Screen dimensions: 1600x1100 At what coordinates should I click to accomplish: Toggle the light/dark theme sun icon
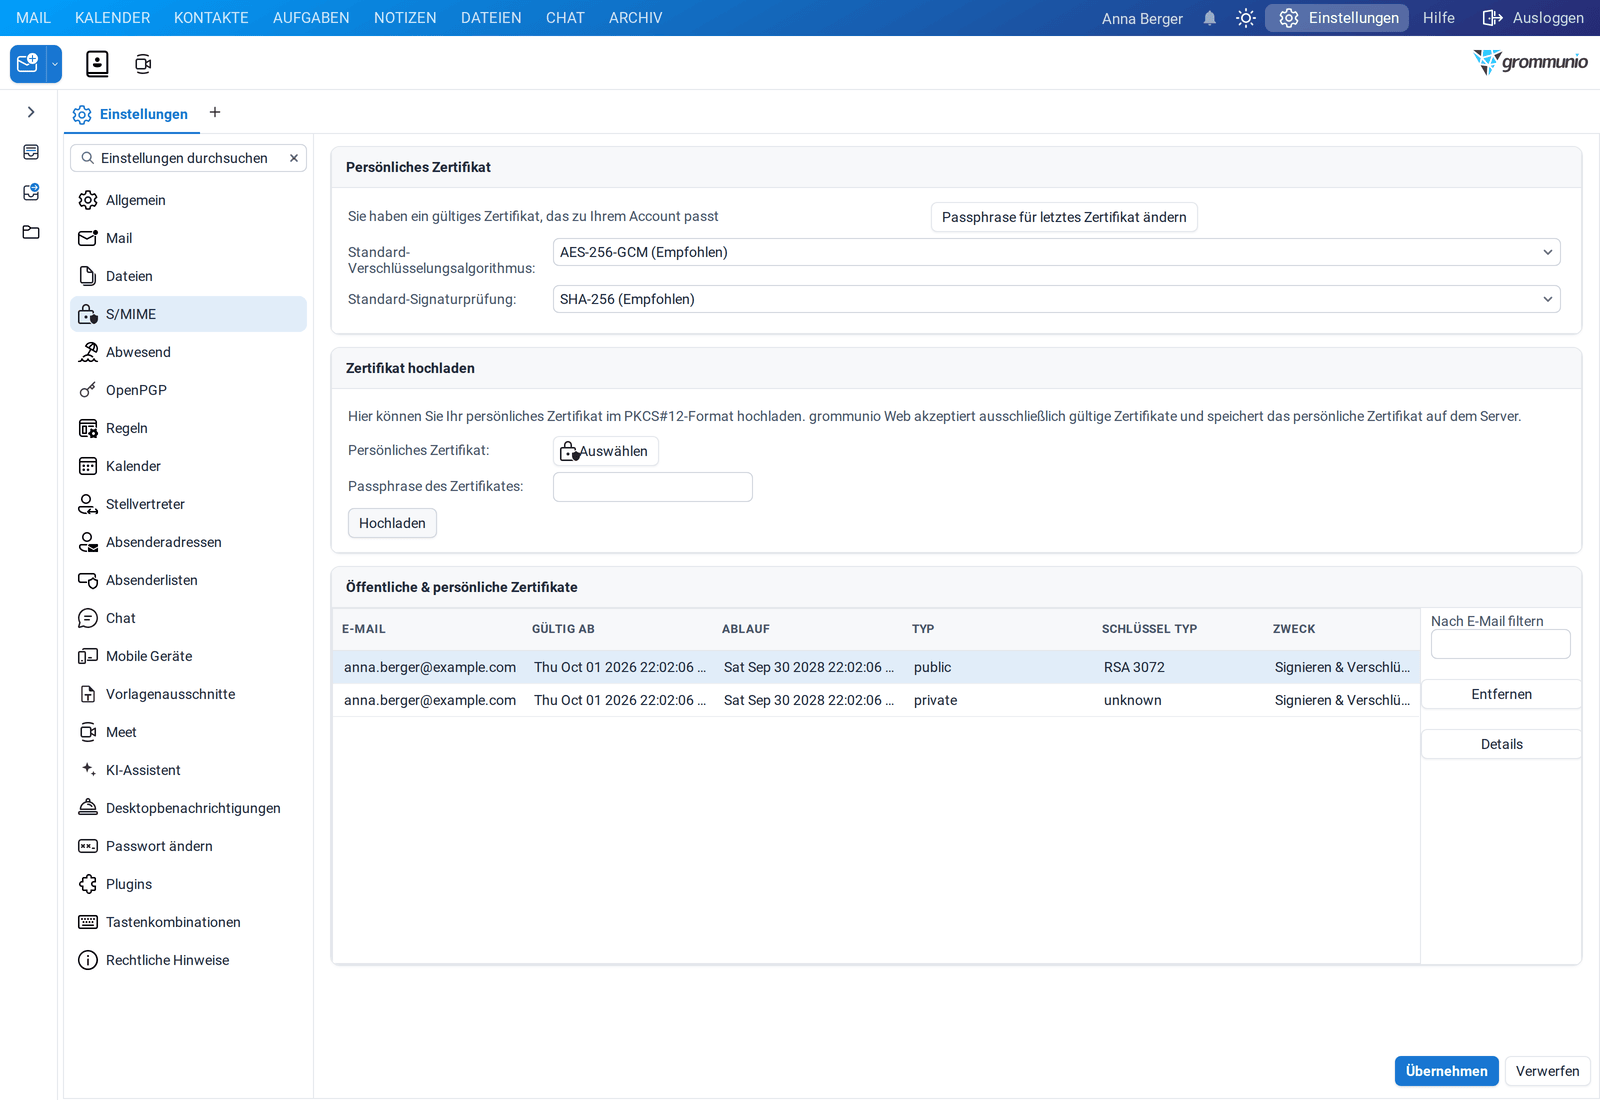tap(1245, 18)
